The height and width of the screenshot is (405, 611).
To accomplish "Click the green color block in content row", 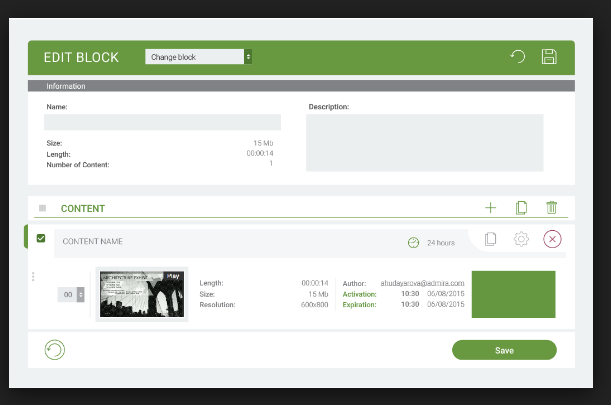I will pos(513,294).
